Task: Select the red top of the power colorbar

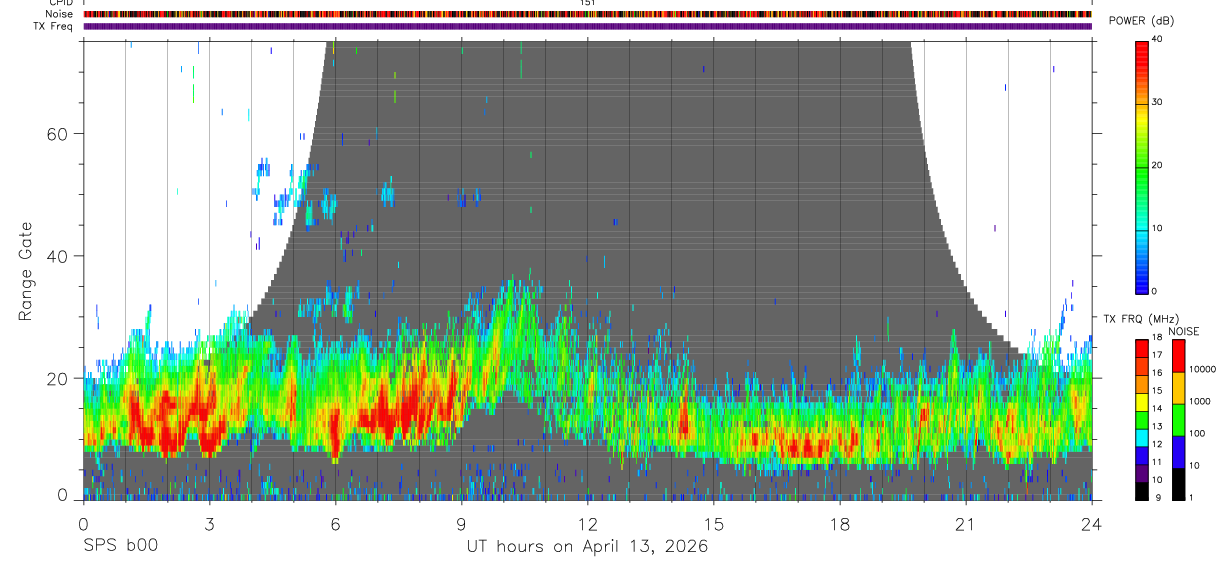Action: click(1142, 46)
